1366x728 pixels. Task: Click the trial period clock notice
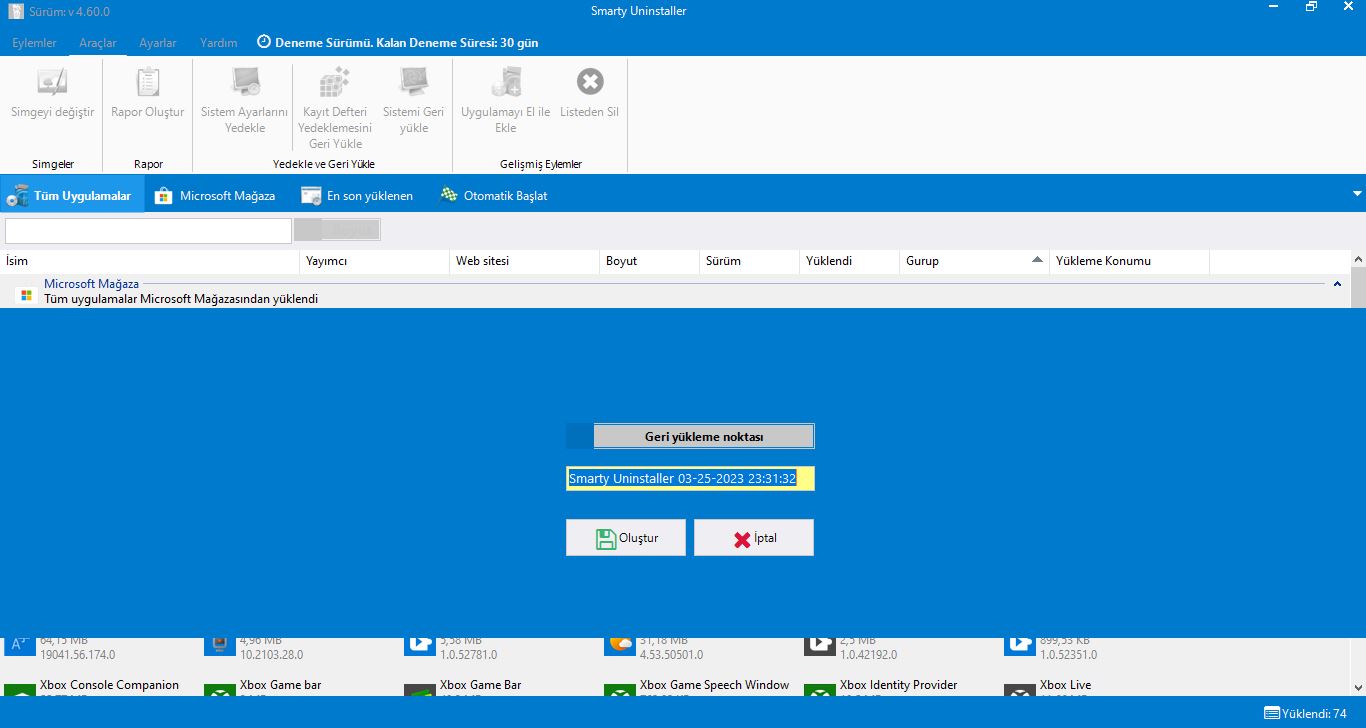point(398,43)
